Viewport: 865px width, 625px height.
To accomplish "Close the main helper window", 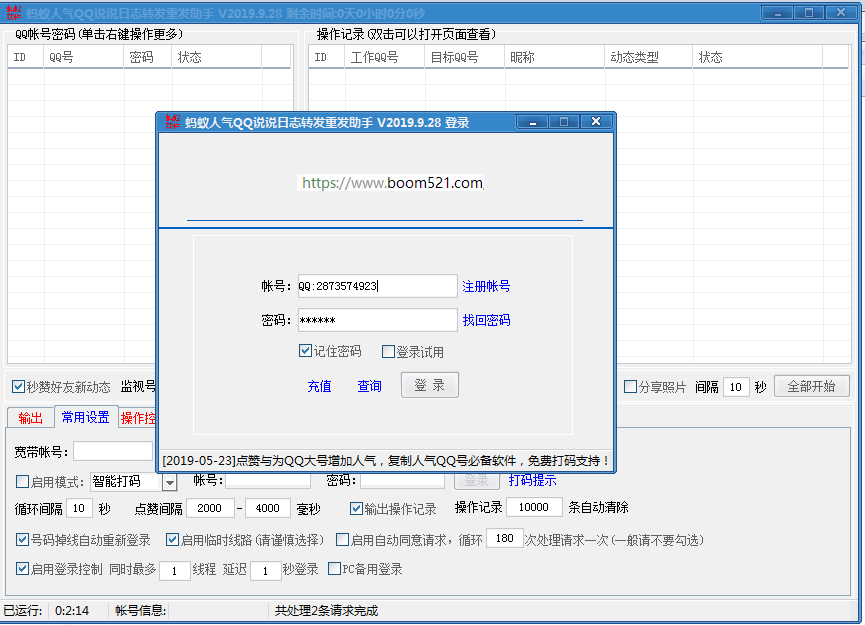I will click(841, 13).
